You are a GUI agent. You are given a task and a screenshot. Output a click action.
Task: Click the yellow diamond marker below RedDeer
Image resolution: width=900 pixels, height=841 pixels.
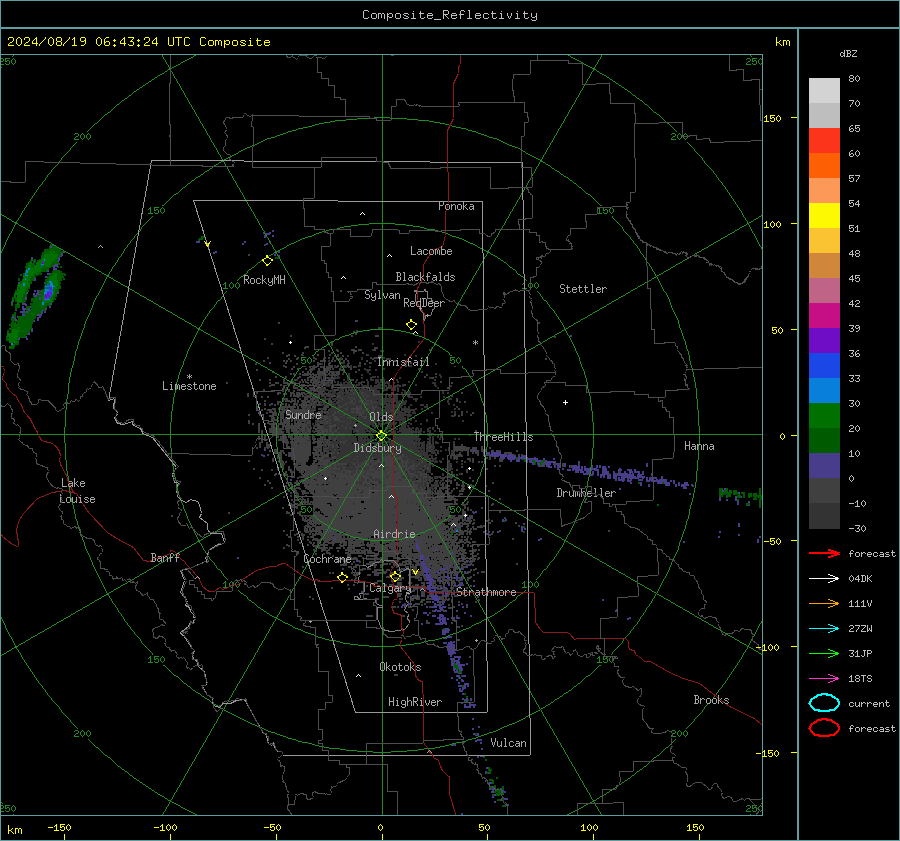411,325
